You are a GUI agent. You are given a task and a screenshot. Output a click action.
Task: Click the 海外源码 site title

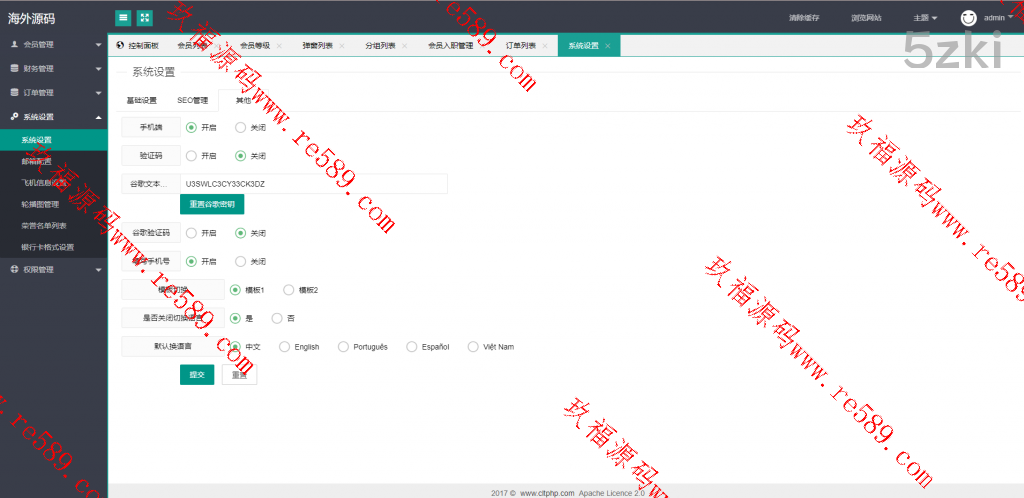31,19
